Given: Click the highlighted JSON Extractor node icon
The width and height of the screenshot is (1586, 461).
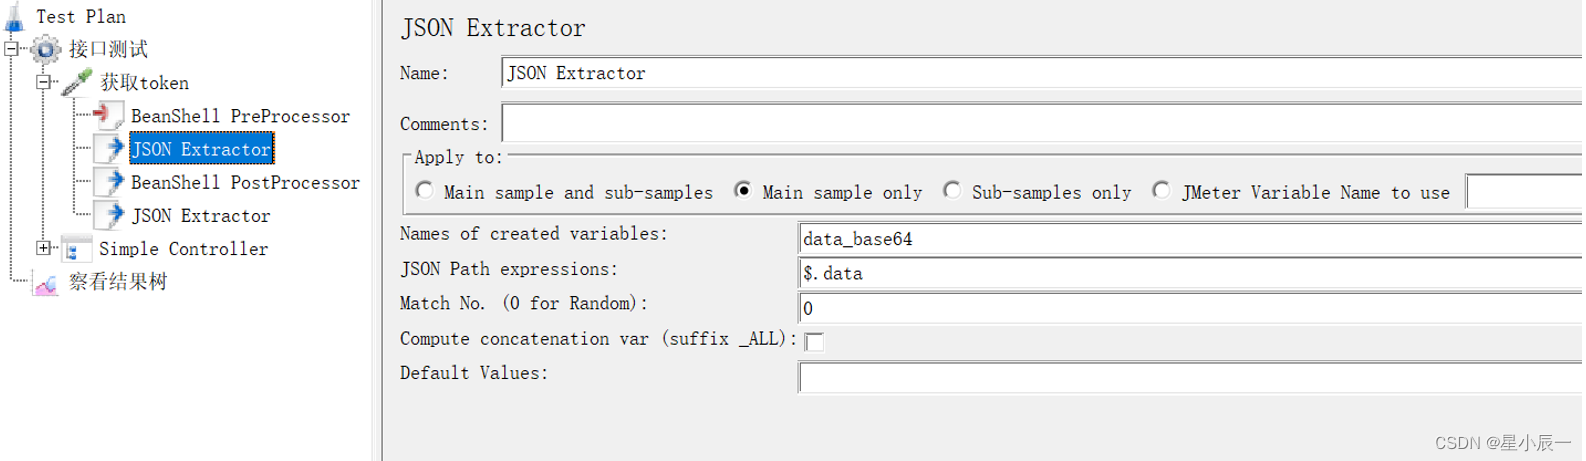Looking at the screenshot, I should point(110,149).
